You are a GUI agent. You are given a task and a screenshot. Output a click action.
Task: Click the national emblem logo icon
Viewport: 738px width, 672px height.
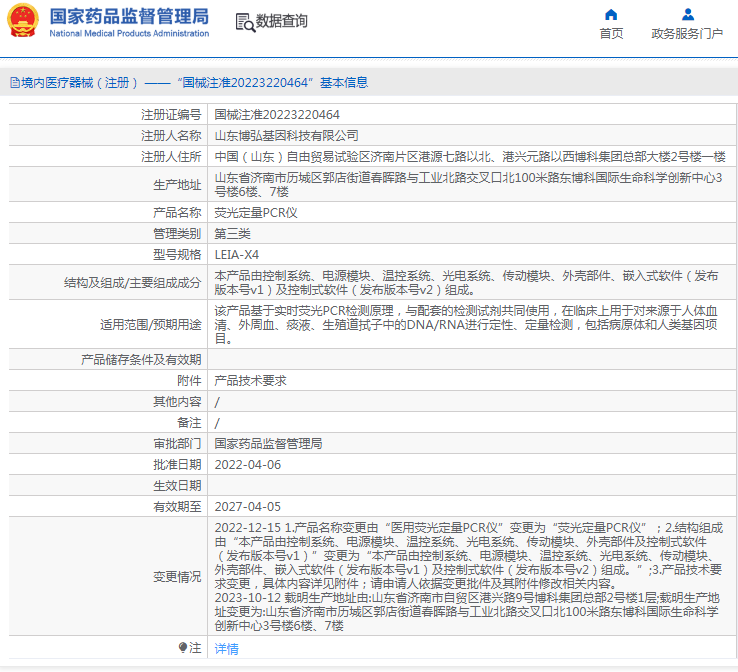pyautogui.click(x=24, y=21)
